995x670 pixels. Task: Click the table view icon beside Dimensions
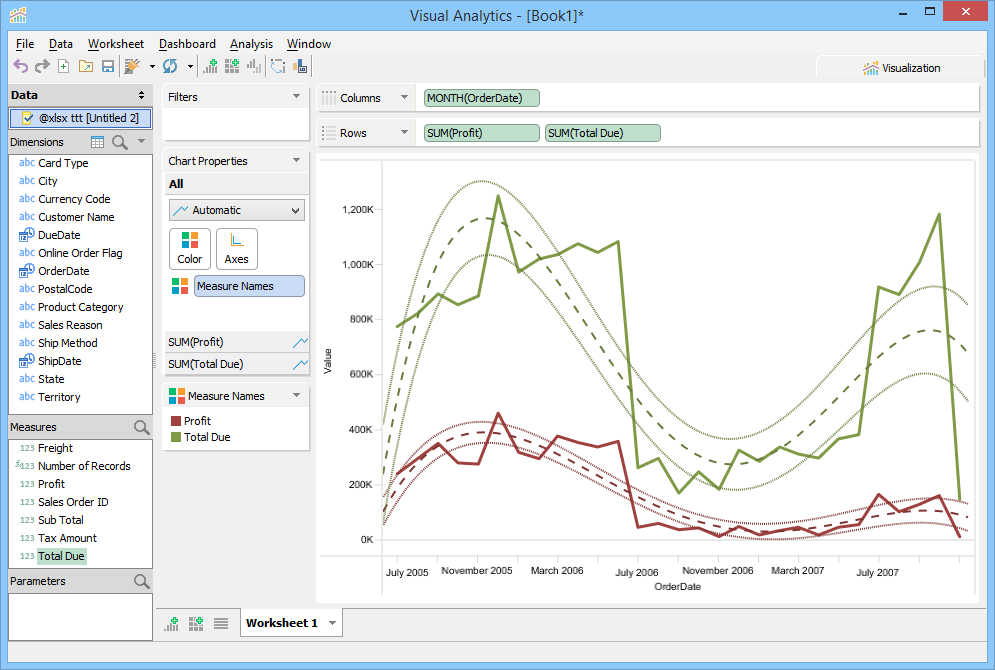coord(97,142)
